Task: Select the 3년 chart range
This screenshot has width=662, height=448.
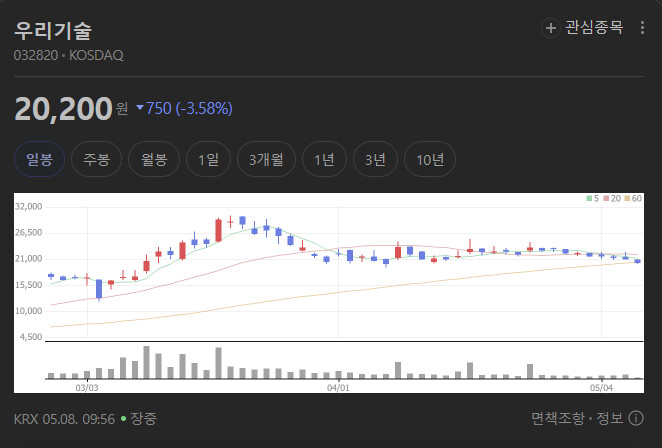Action: pos(375,159)
